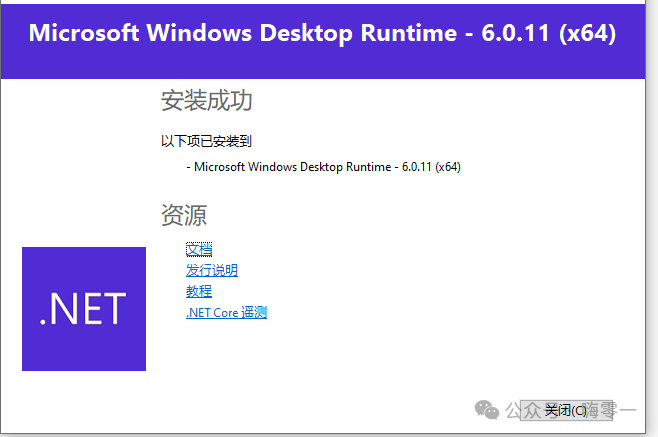Click the 以下项已安装到 text line

pyautogui.click(x=206, y=141)
